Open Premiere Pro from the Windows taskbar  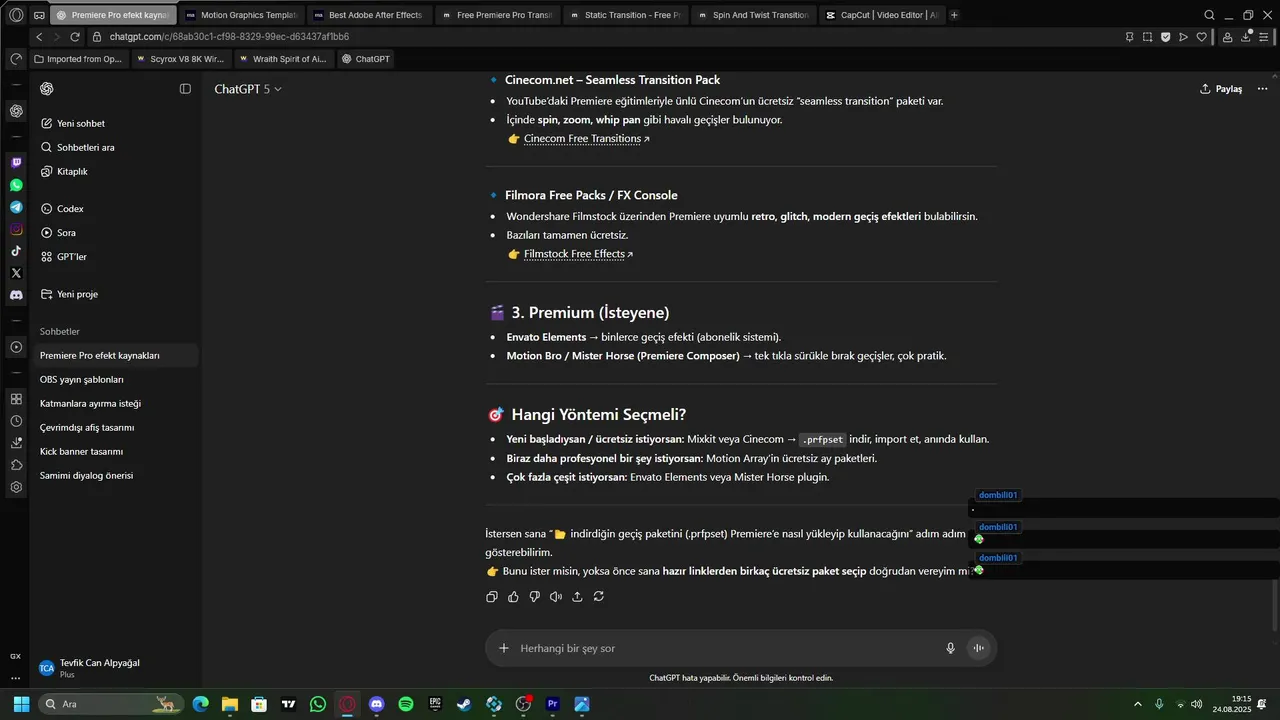552,704
